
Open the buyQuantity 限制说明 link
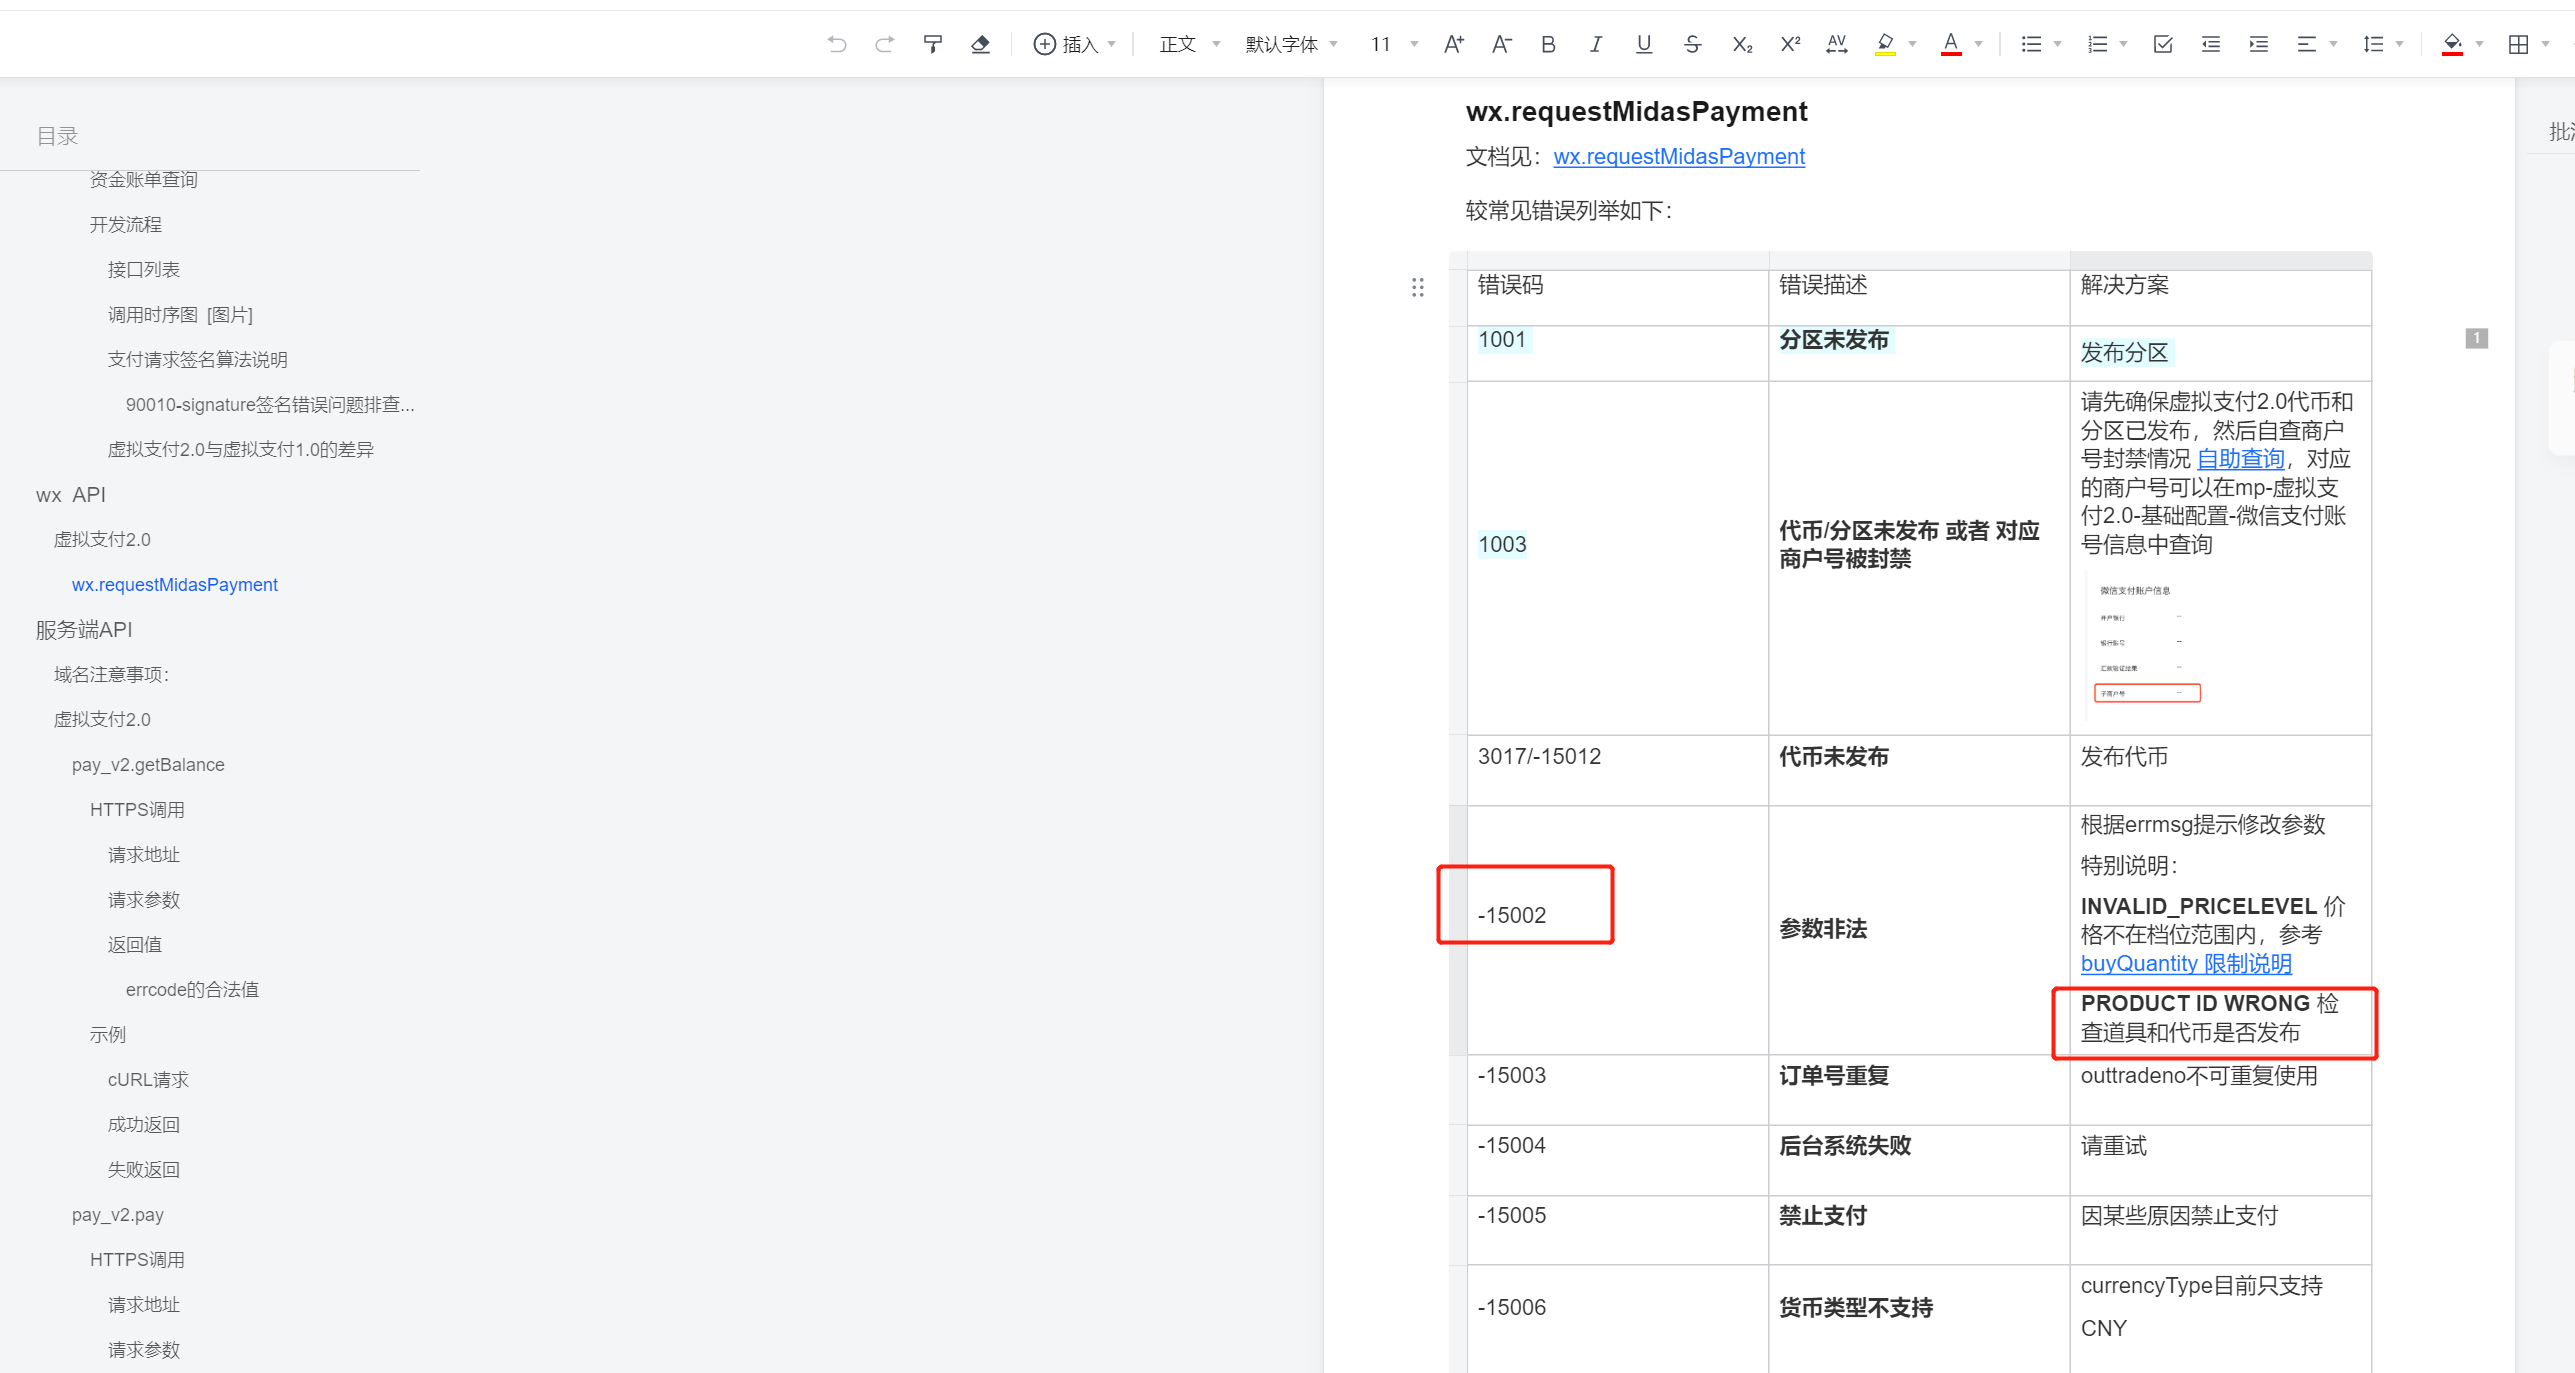pyautogui.click(x=2185, y=963)
